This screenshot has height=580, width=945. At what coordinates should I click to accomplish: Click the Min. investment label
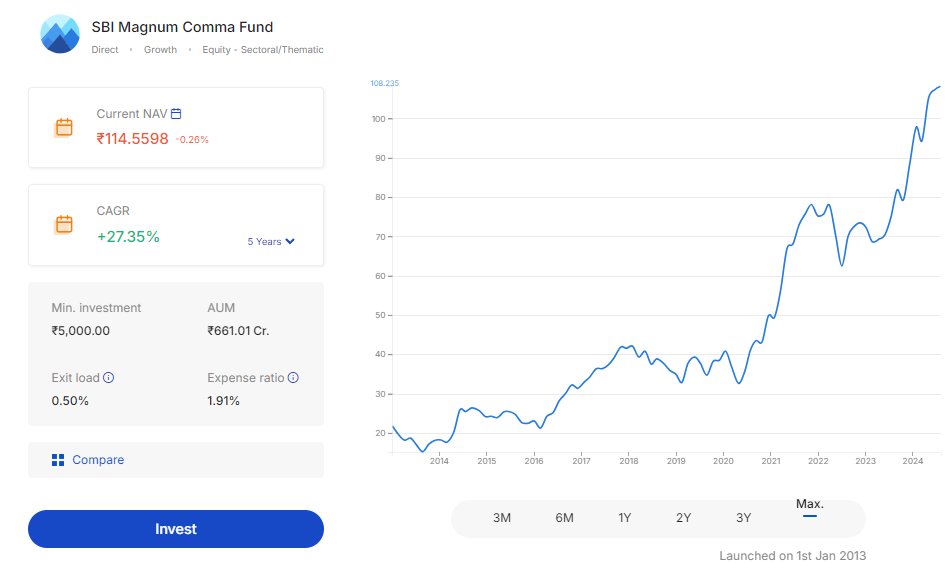(96, 308)
